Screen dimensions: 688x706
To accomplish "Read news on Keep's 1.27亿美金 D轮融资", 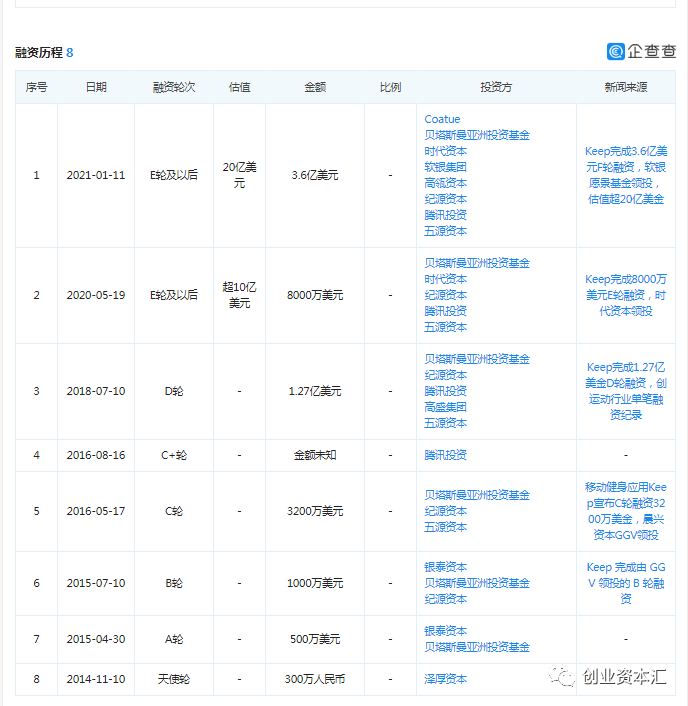I will pyautogui.click(x=626, y=391).
